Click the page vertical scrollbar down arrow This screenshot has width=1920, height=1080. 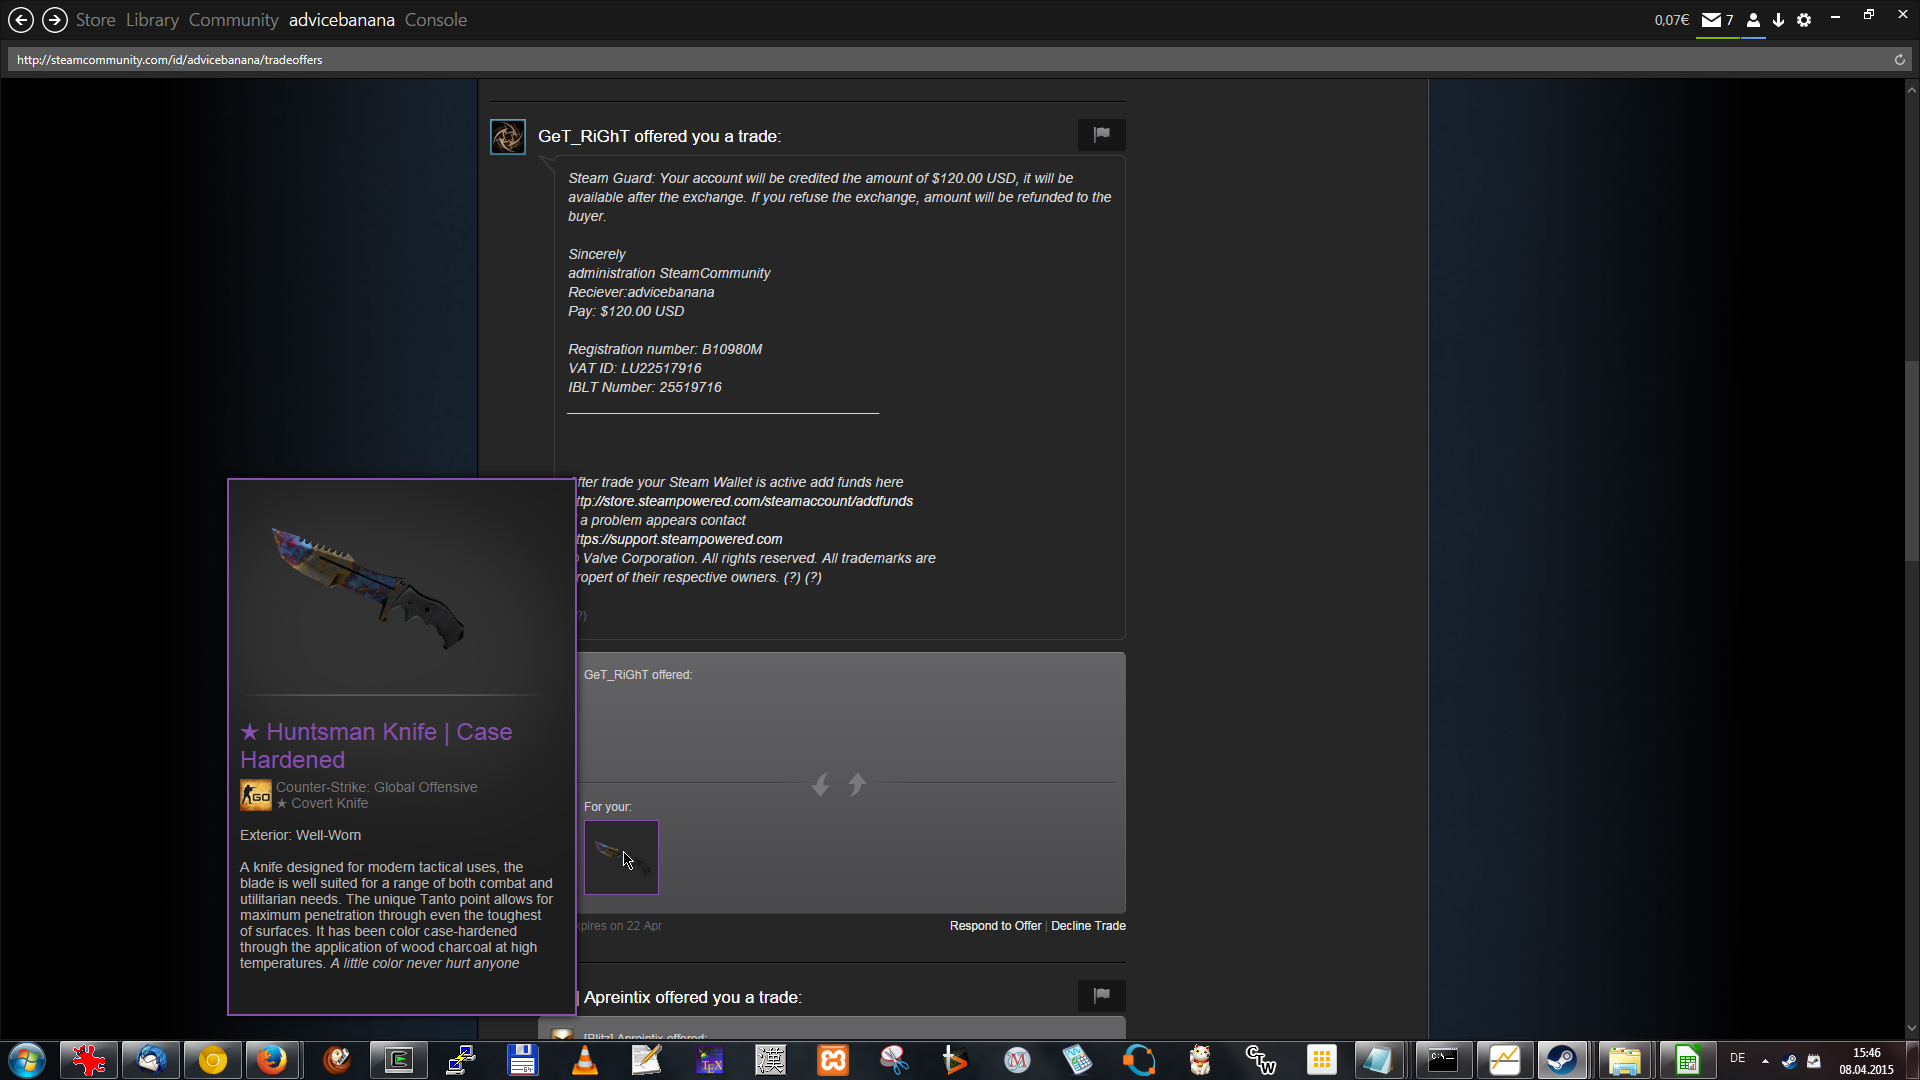[1911, 1028]
